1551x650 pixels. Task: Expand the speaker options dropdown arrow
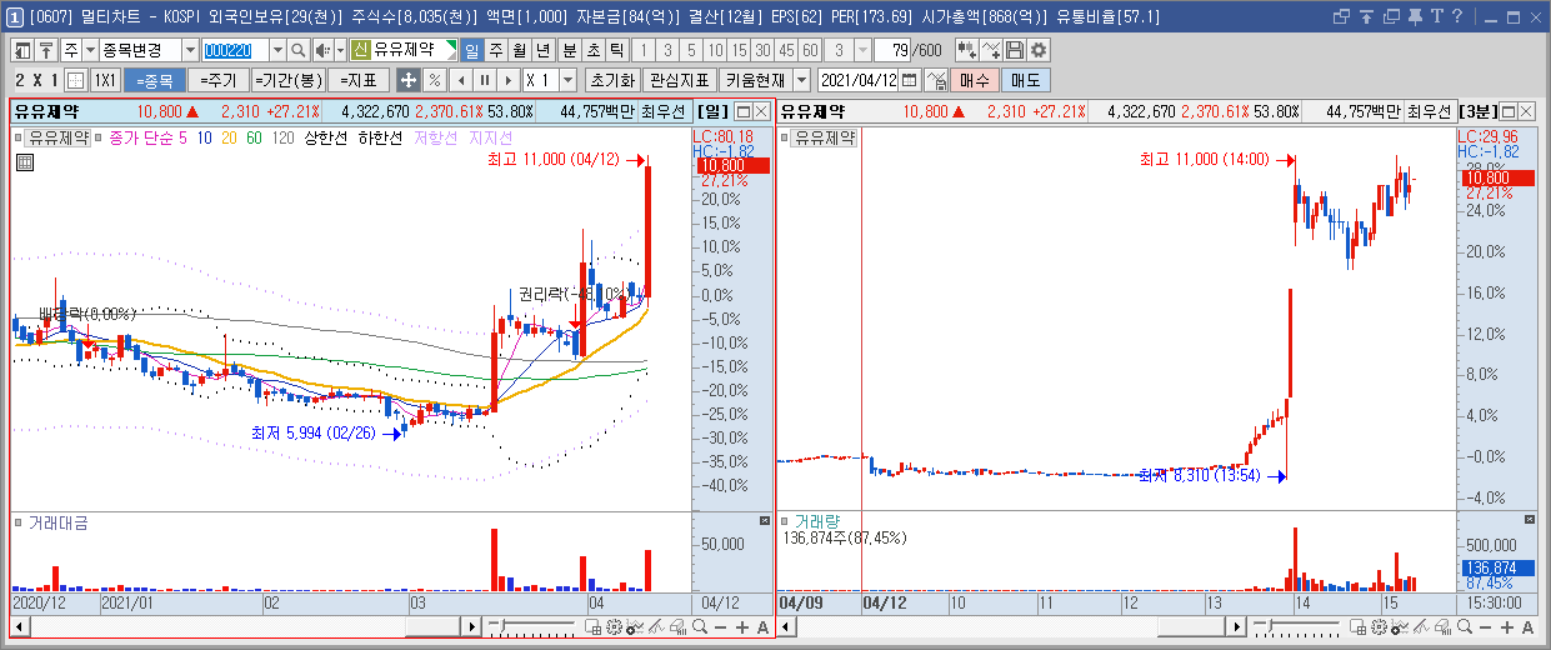(x=340, y=50)
